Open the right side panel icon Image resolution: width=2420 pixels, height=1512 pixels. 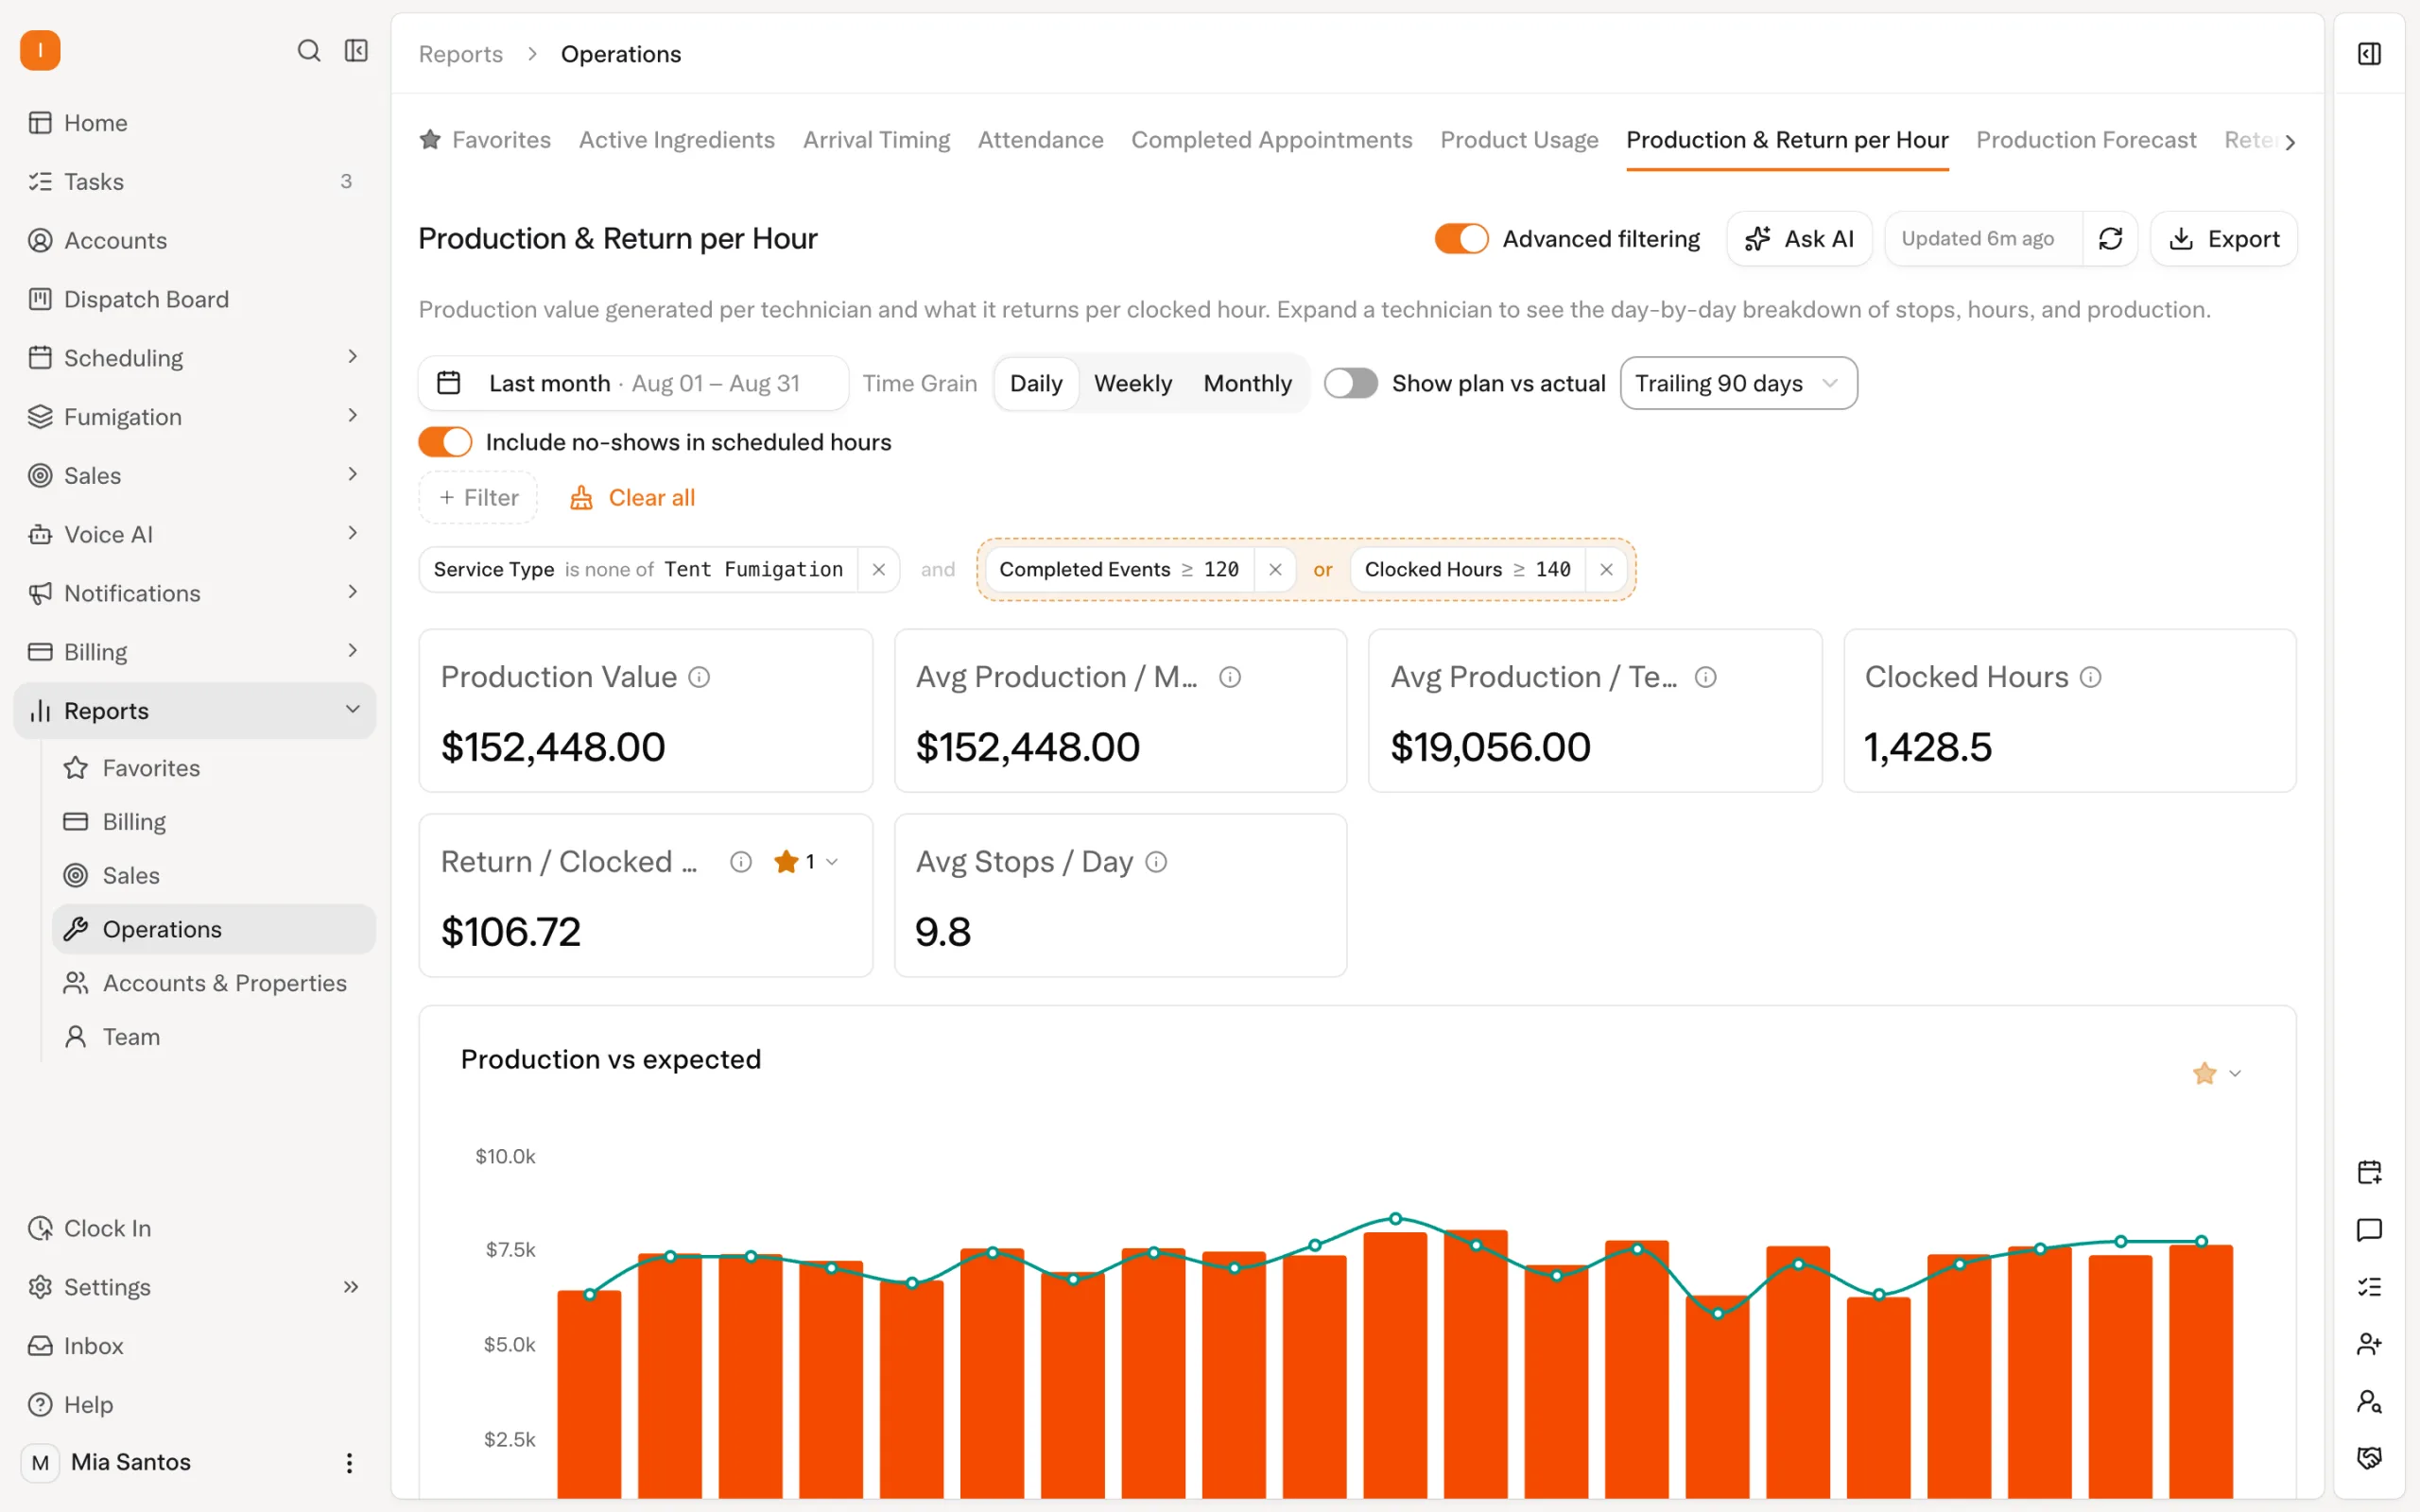pos(2369,54)
